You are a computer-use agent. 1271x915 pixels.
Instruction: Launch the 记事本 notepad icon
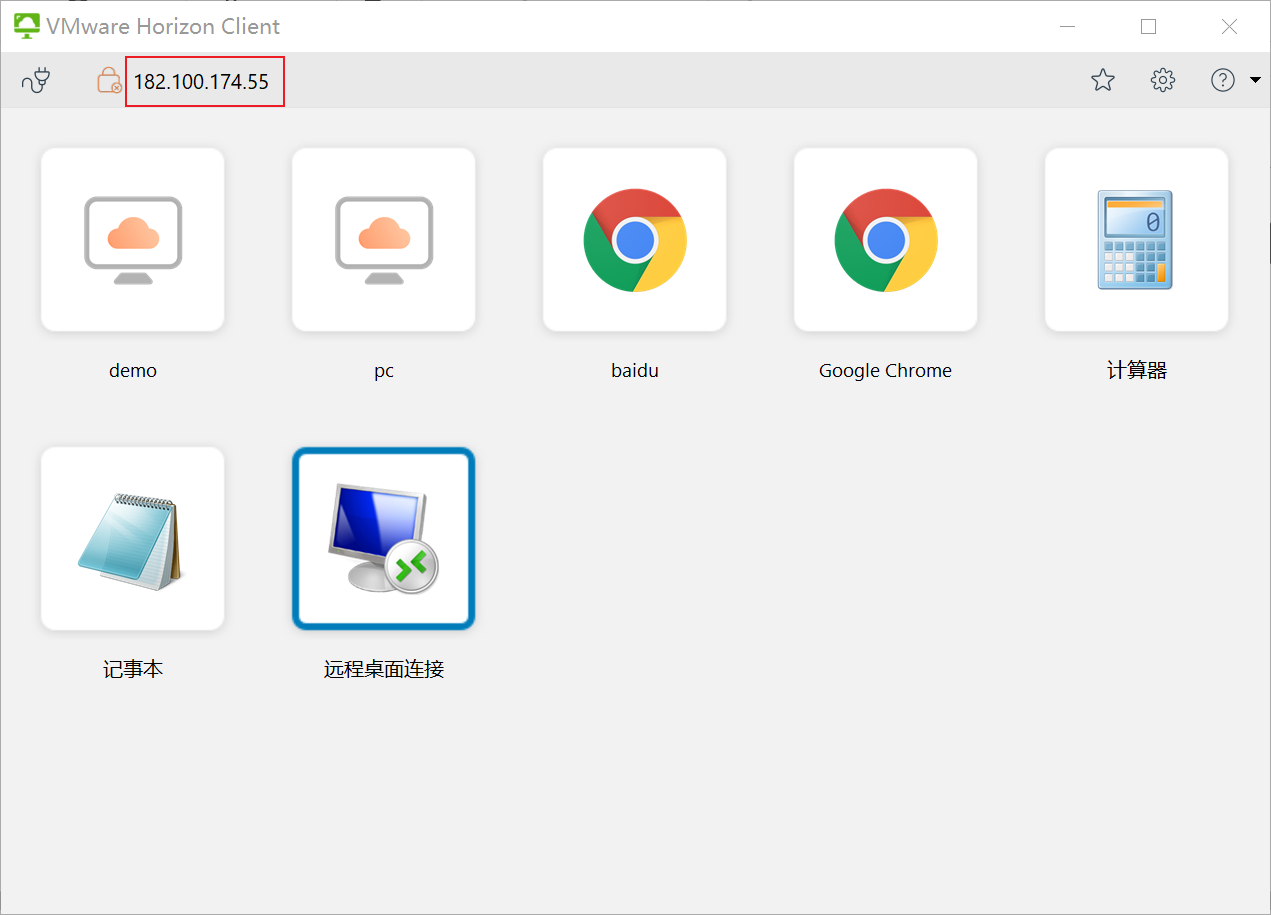click(133, 539)
